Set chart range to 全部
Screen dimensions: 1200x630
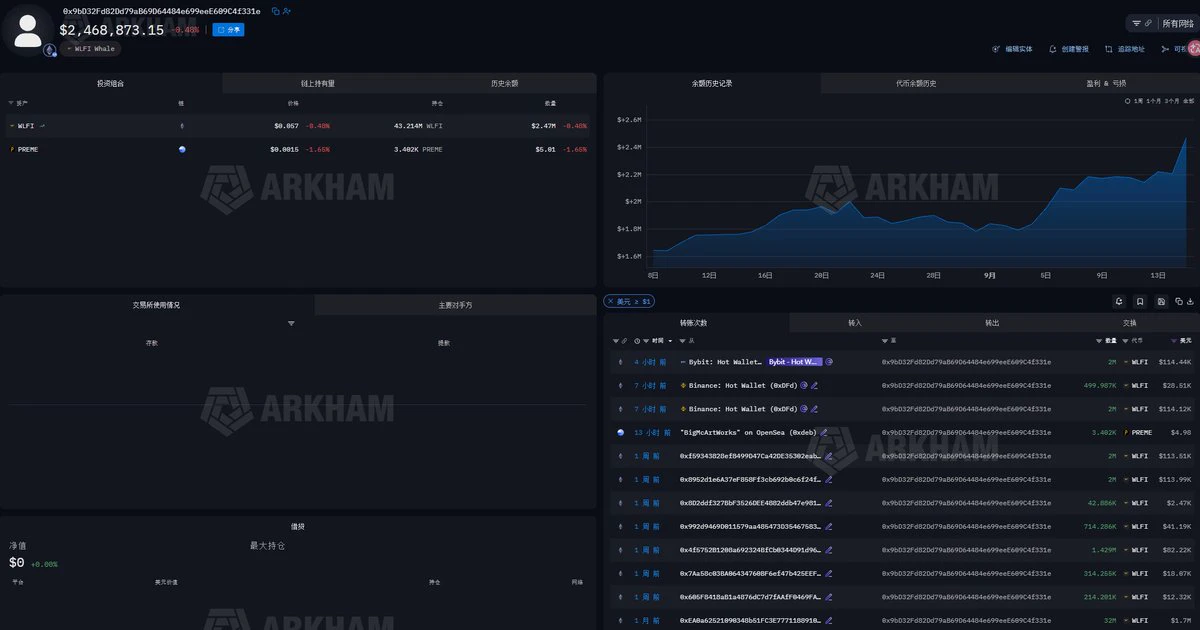1188,101
